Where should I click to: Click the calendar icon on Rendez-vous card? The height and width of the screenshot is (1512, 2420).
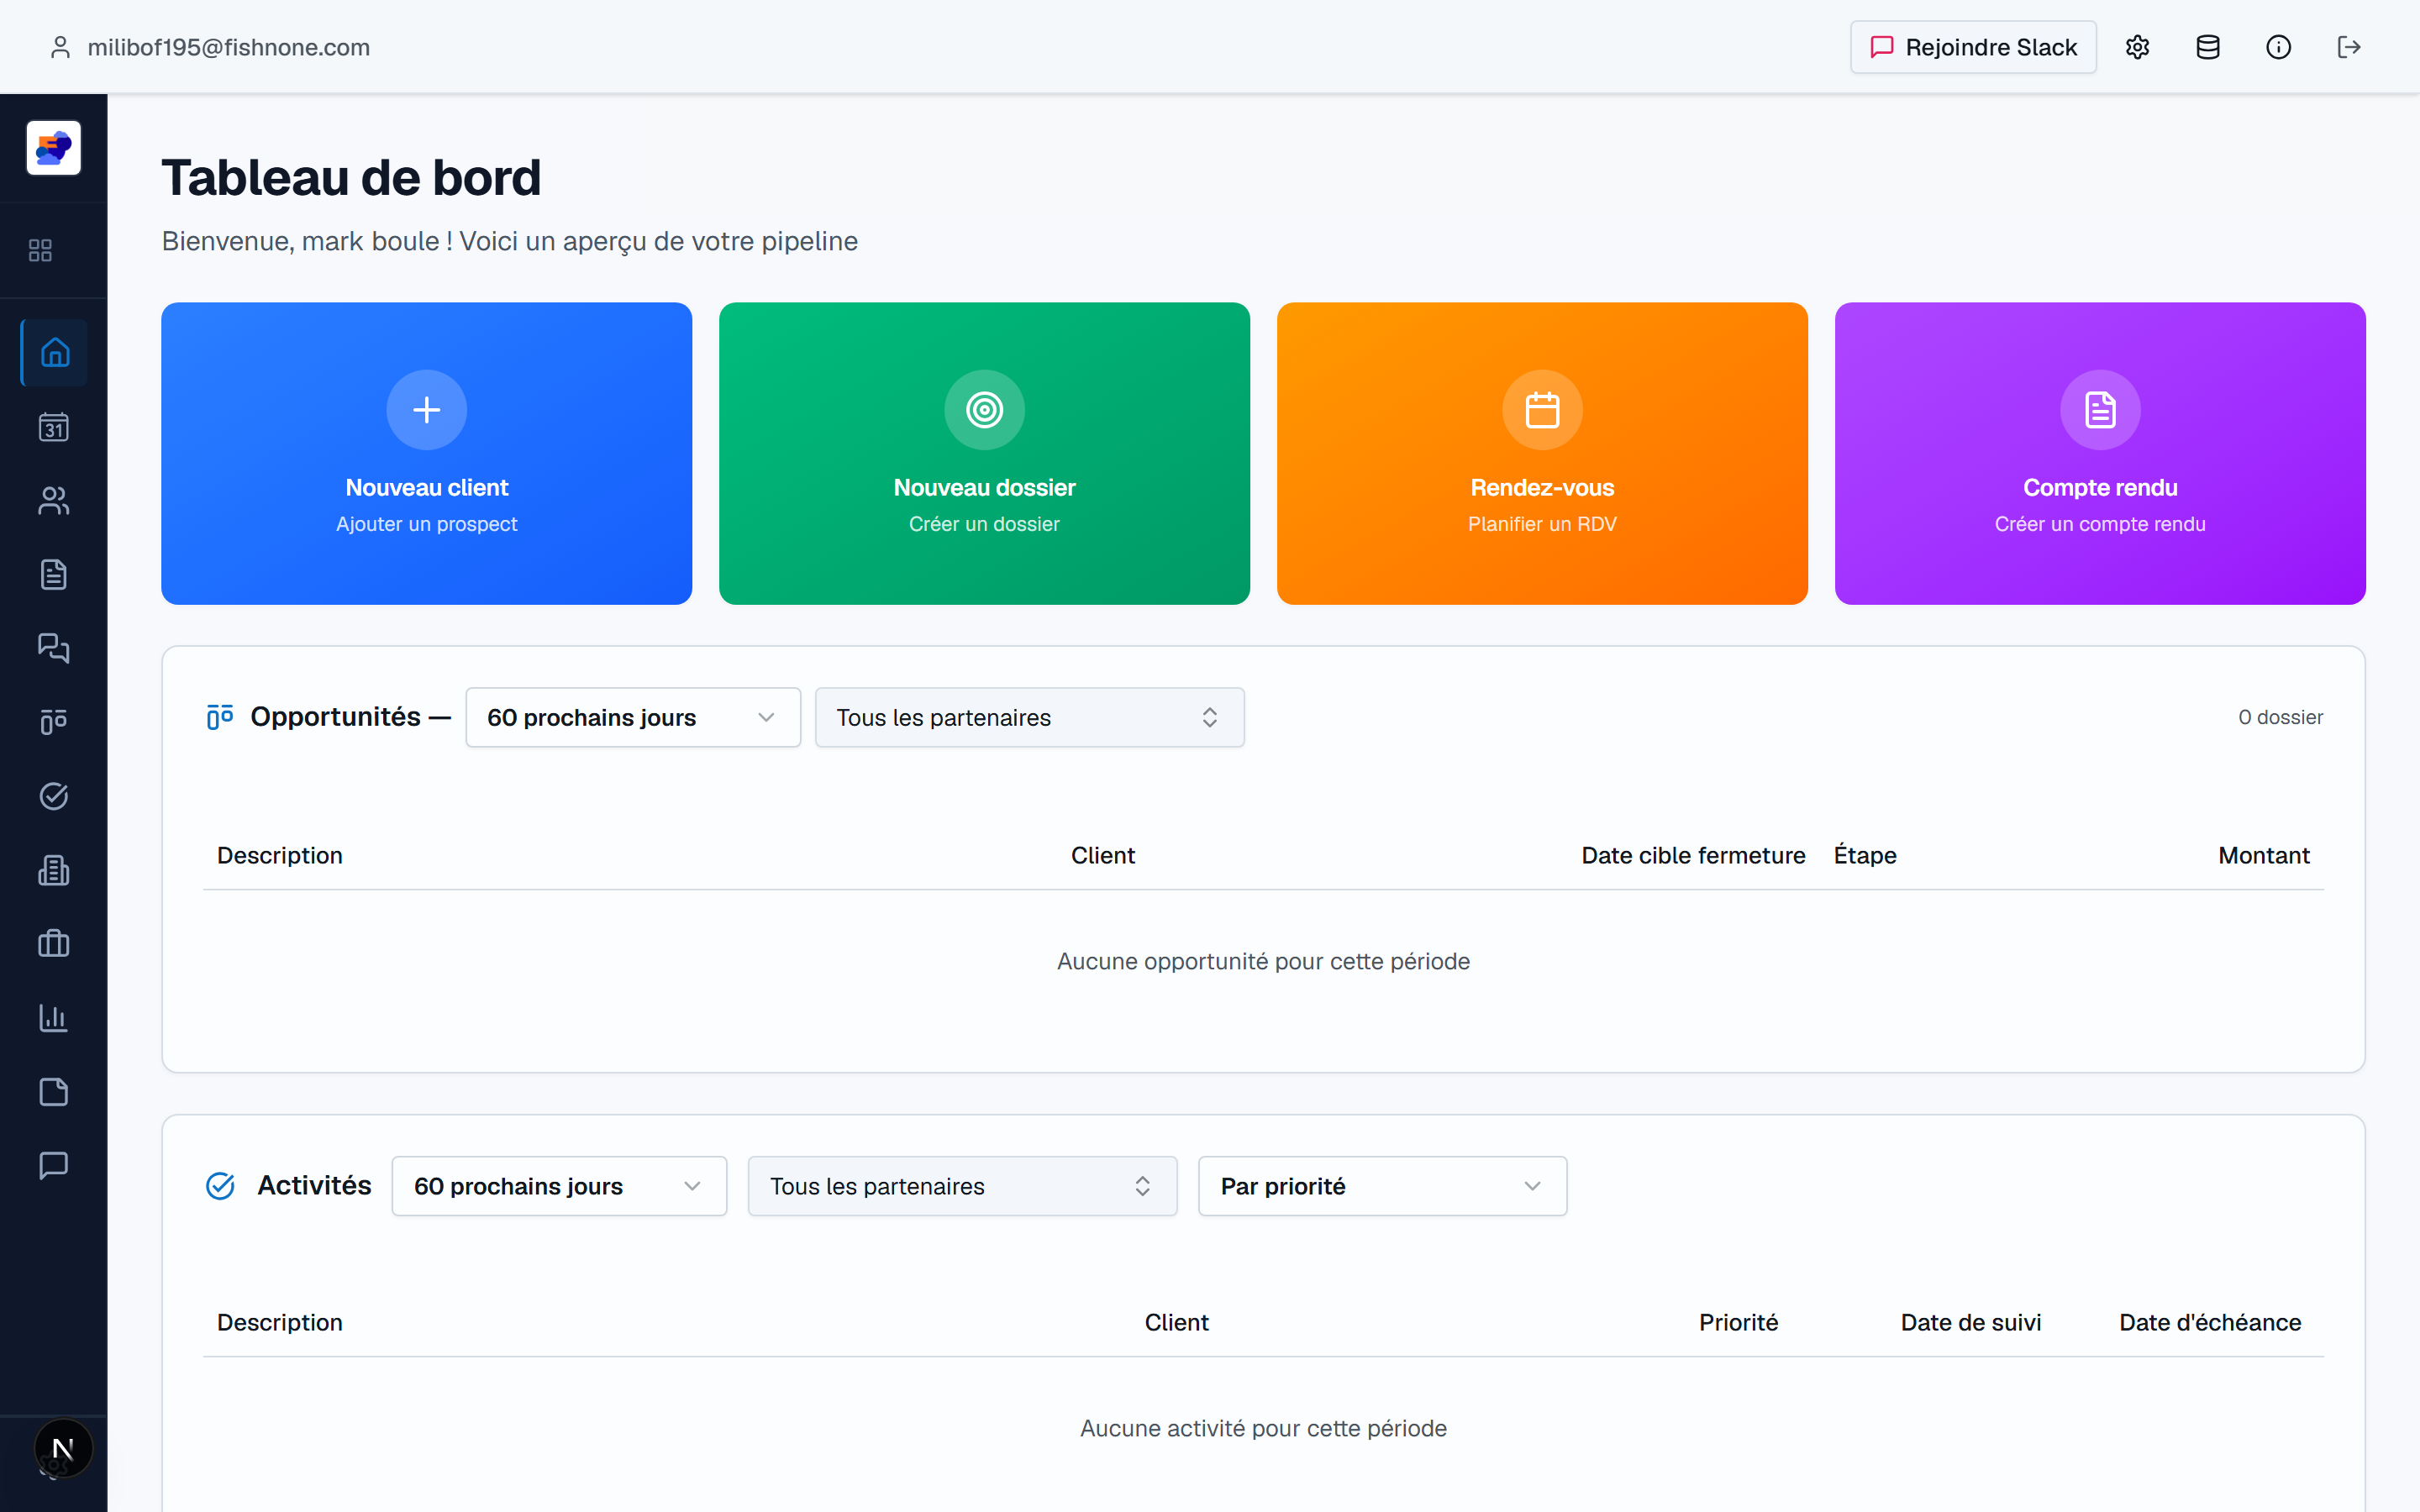(x=1543, y=410)
